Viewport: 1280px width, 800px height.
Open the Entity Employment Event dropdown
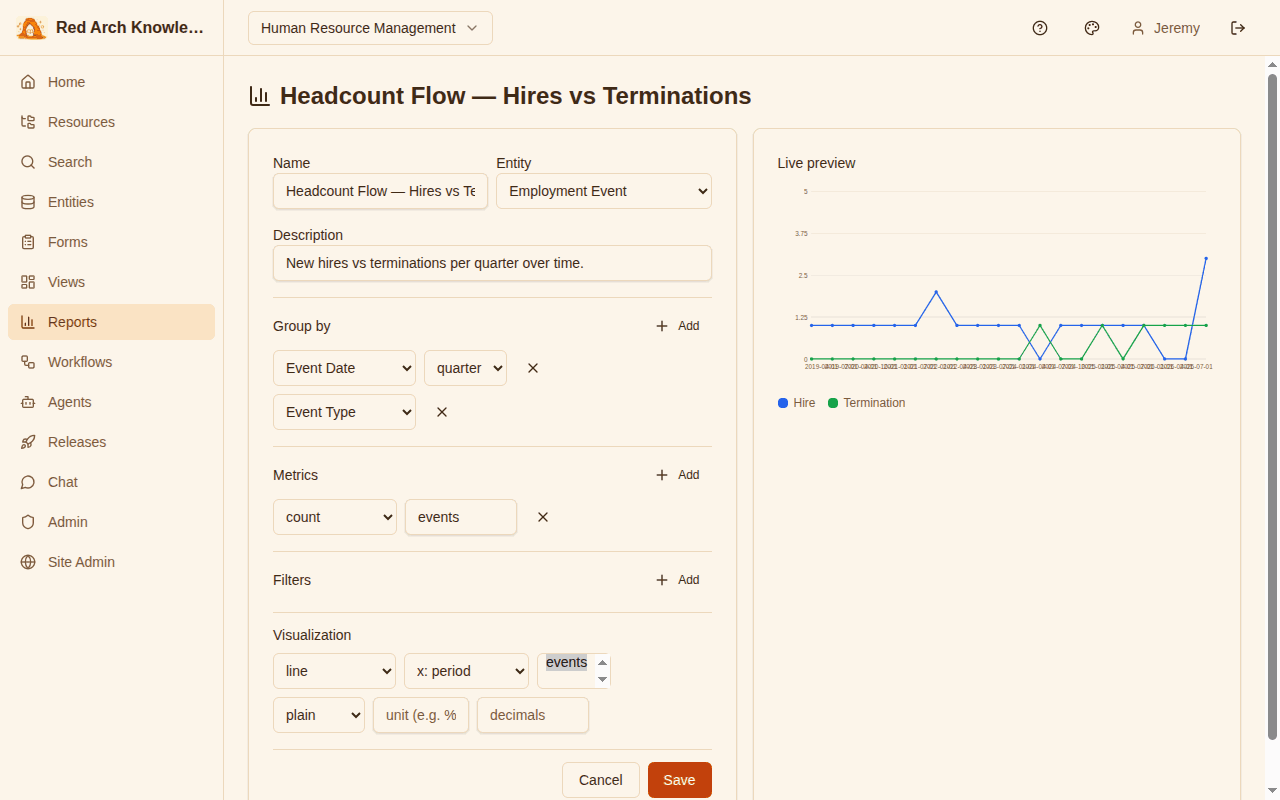[604, 191]
